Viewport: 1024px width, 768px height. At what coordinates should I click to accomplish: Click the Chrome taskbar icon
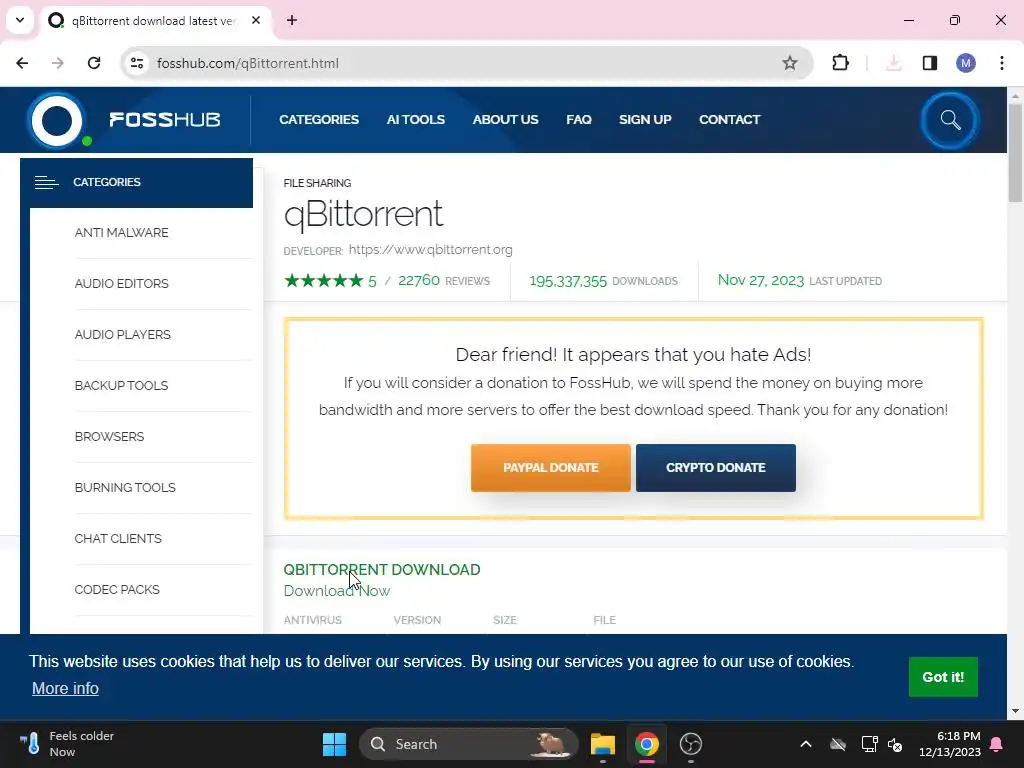647,744
